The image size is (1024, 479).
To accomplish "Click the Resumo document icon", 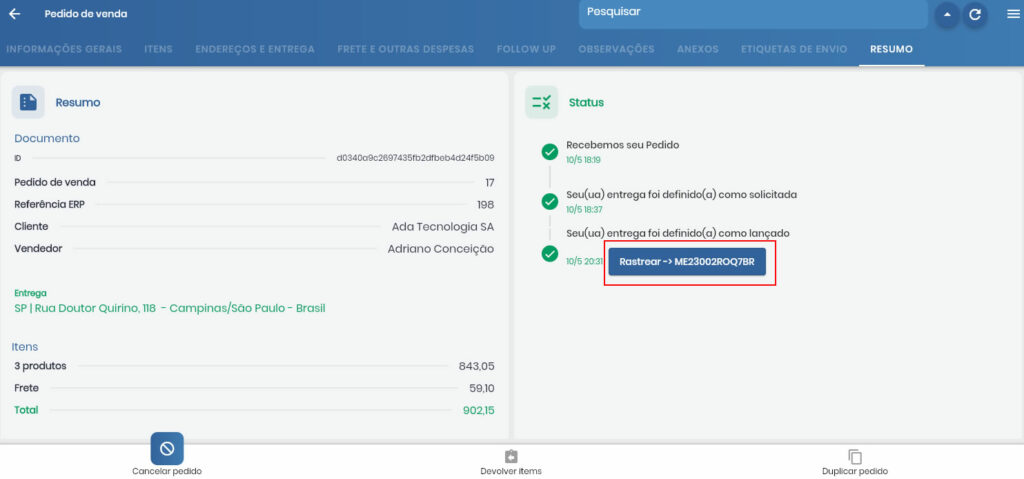I will [28, 102].
